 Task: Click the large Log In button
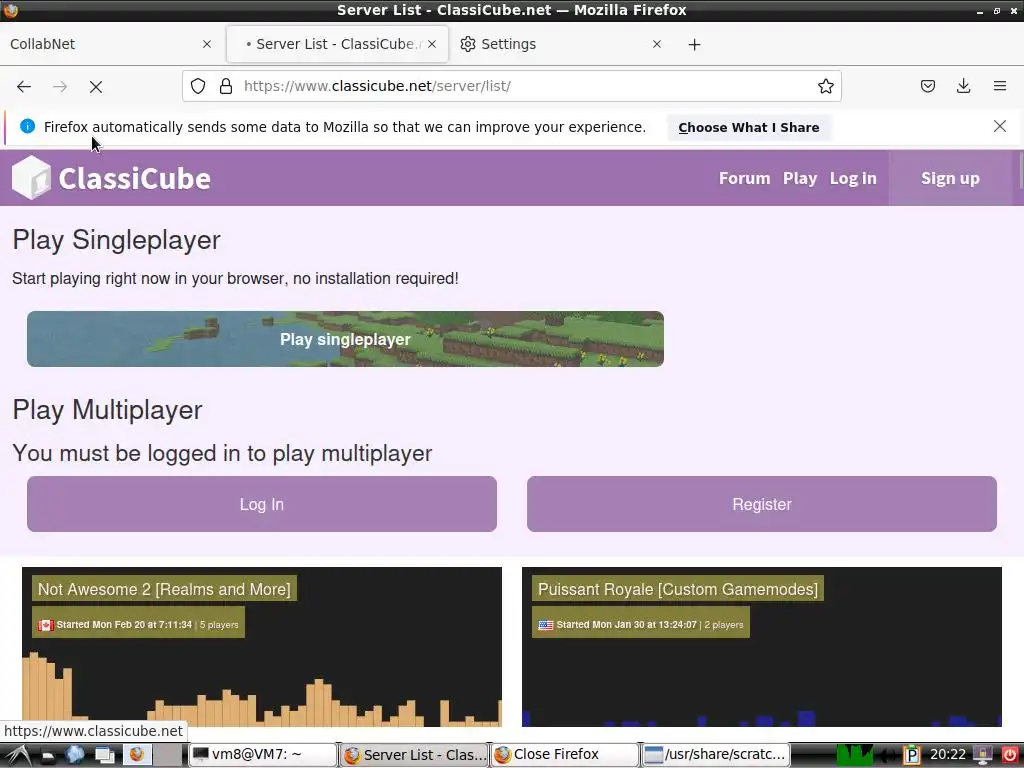click(262, 504)
